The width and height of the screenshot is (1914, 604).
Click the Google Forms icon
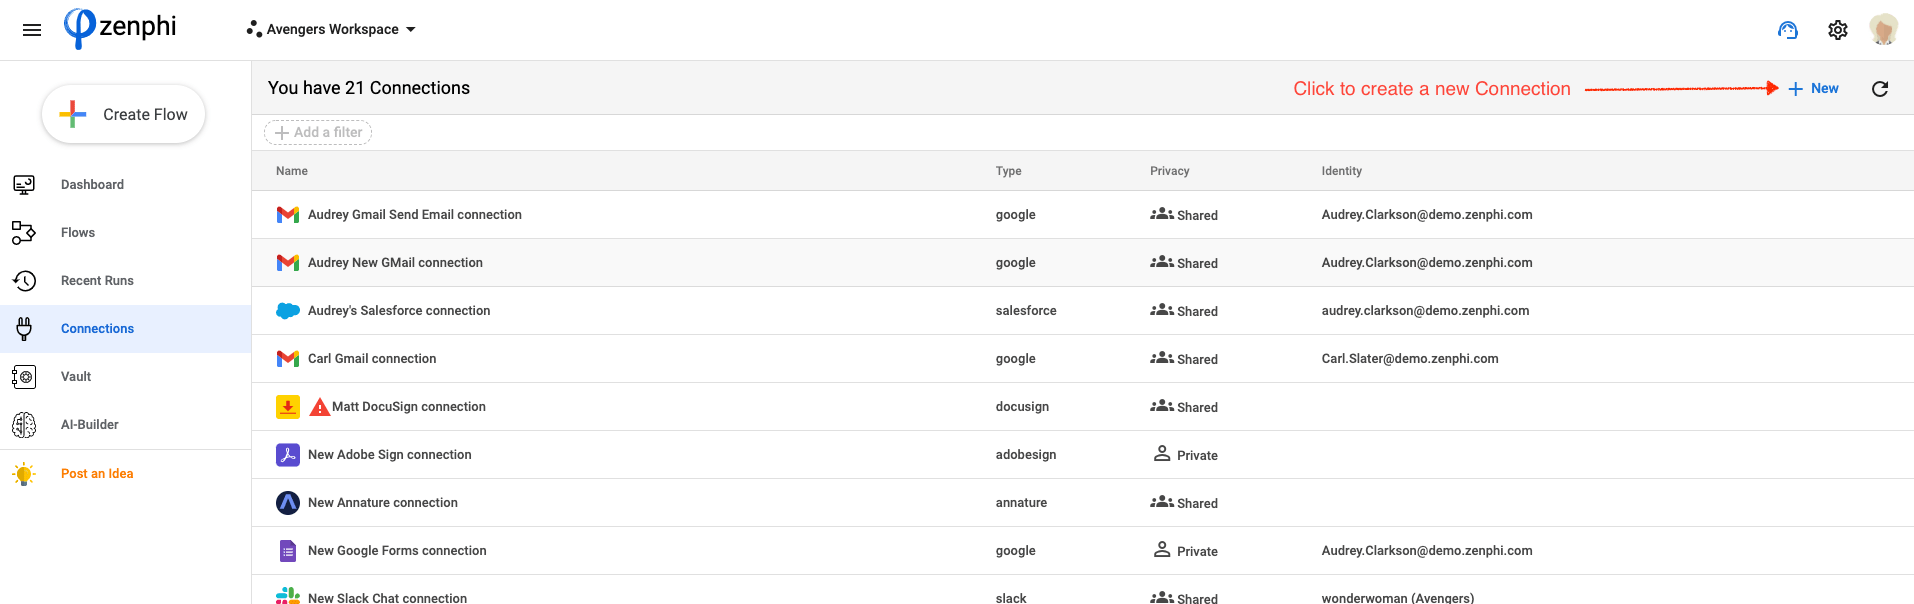point(288,551)
